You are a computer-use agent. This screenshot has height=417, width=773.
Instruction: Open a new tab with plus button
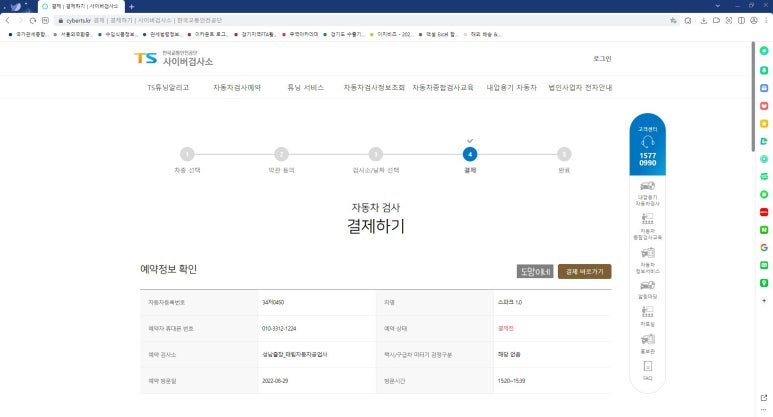[x=132, y=6]
